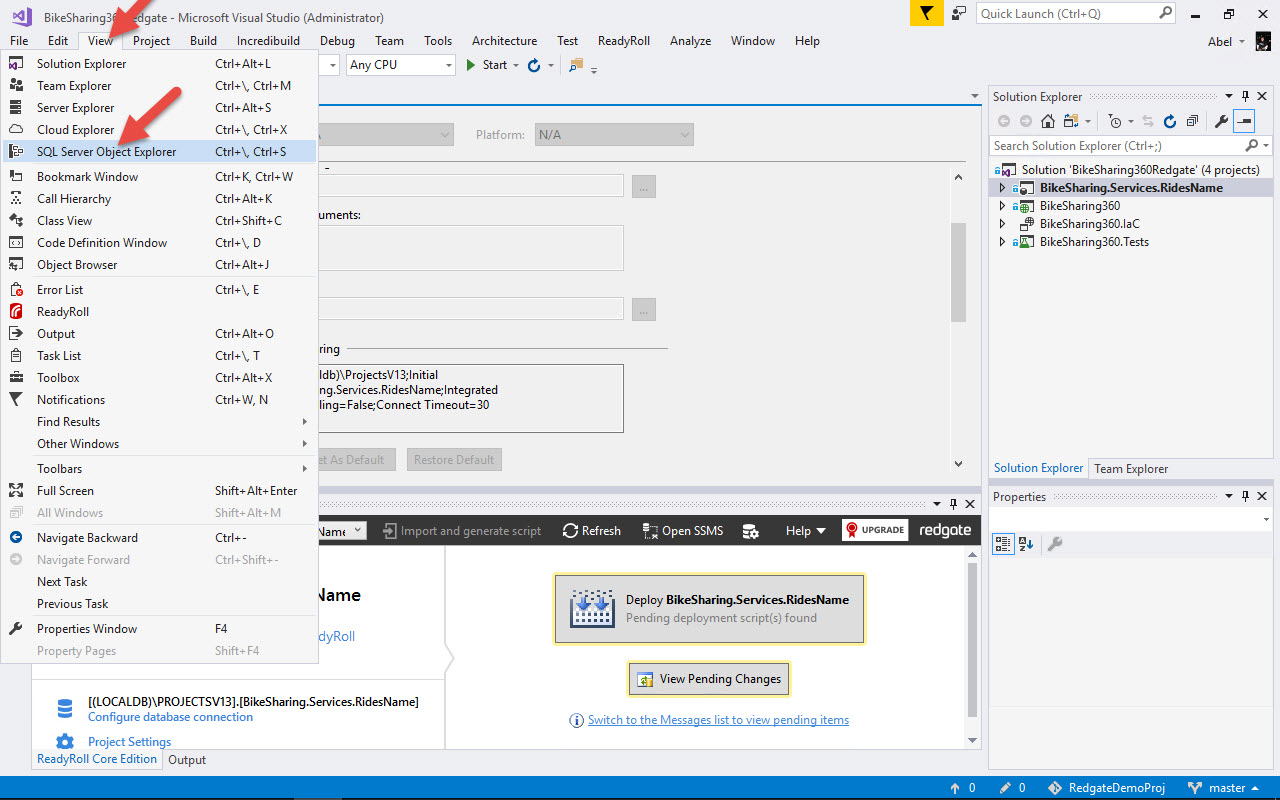Click the Bookmark Window icon
This screenshot has width=1280, height=800.
(16, 177)
